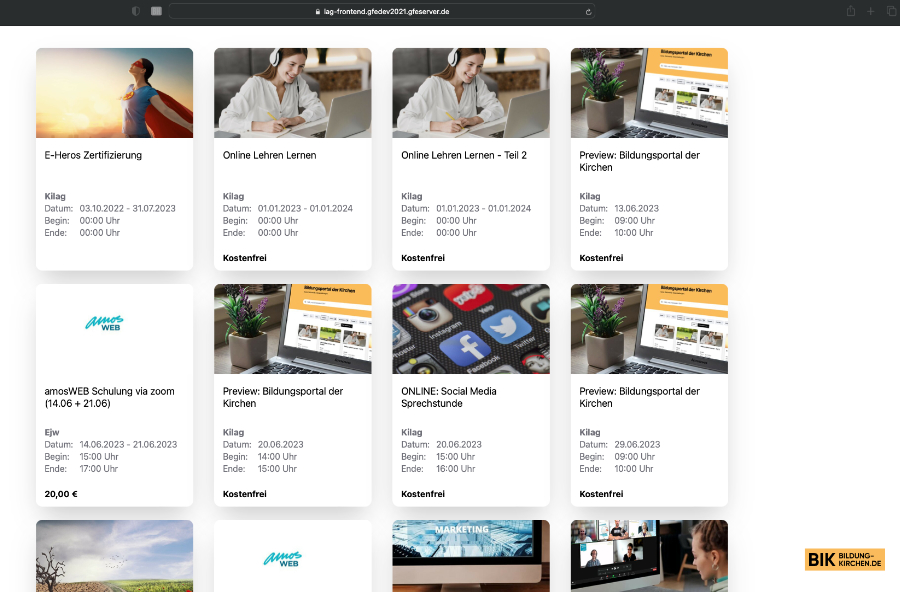Viewport: 900px width, 592px height.
Task: Reload the page from the address bar
Action: point(589,11)
